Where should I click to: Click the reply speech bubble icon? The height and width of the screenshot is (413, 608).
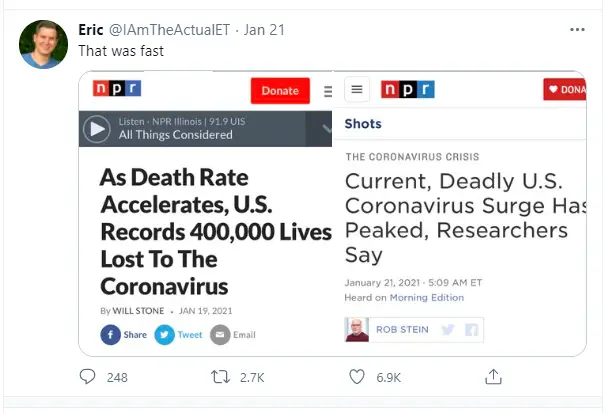pos(87,377)
